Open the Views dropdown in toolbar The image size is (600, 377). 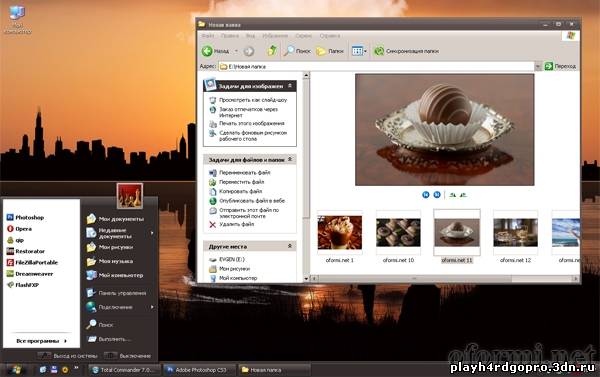point(359,51)
